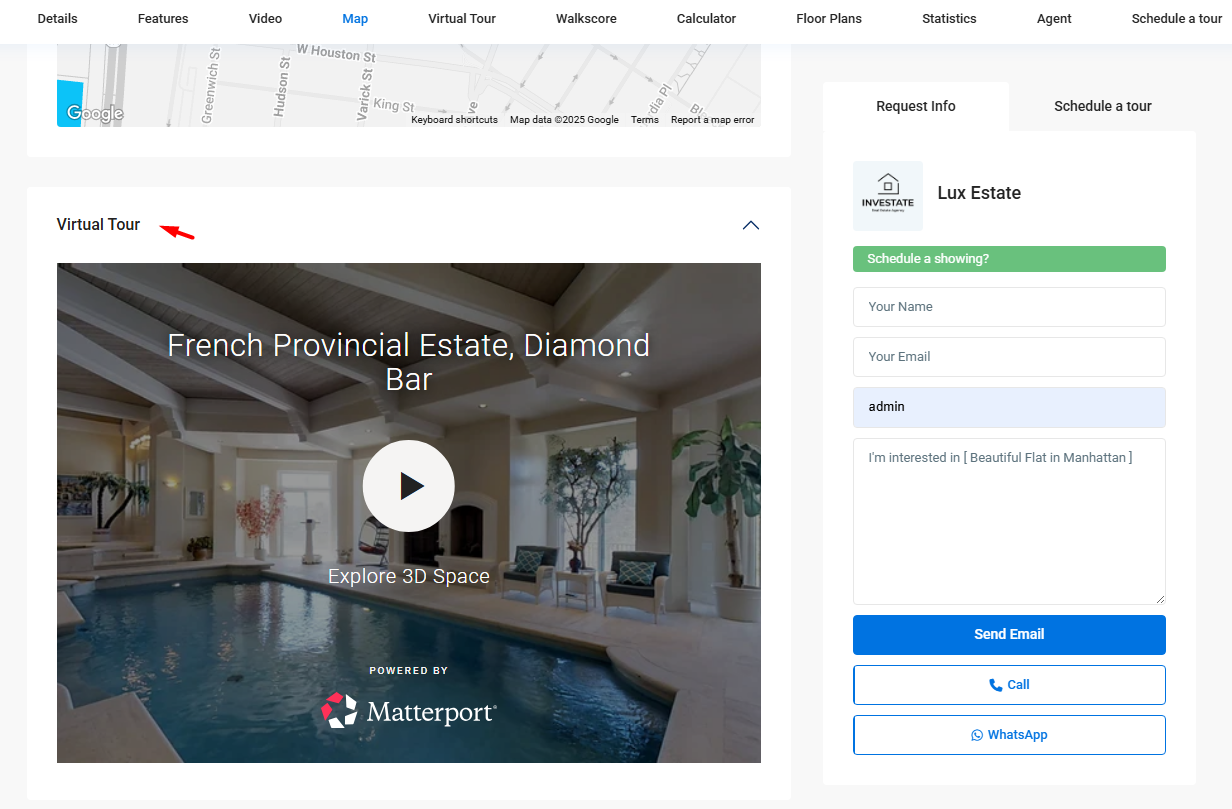Play the Explore 3D Space virtual tour
This screenshot has width=1232, height=809.
(408, 486)
